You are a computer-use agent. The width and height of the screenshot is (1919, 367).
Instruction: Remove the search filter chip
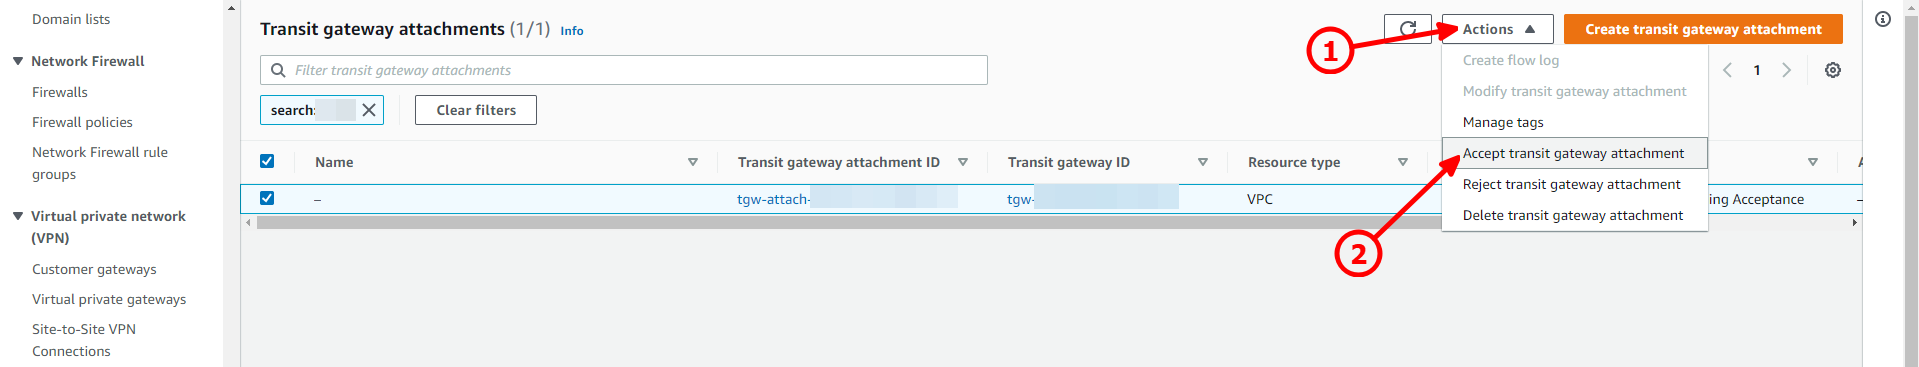(369, 110)
